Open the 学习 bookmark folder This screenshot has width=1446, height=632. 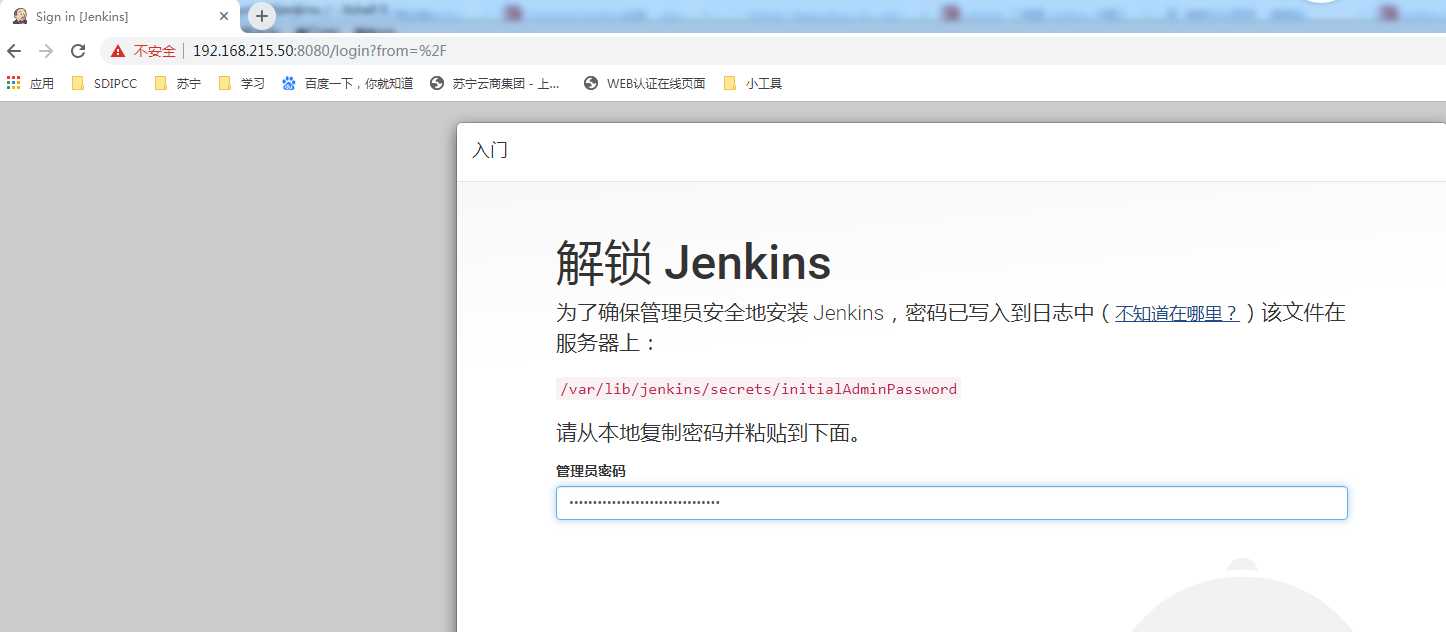(x=241, y=84)
